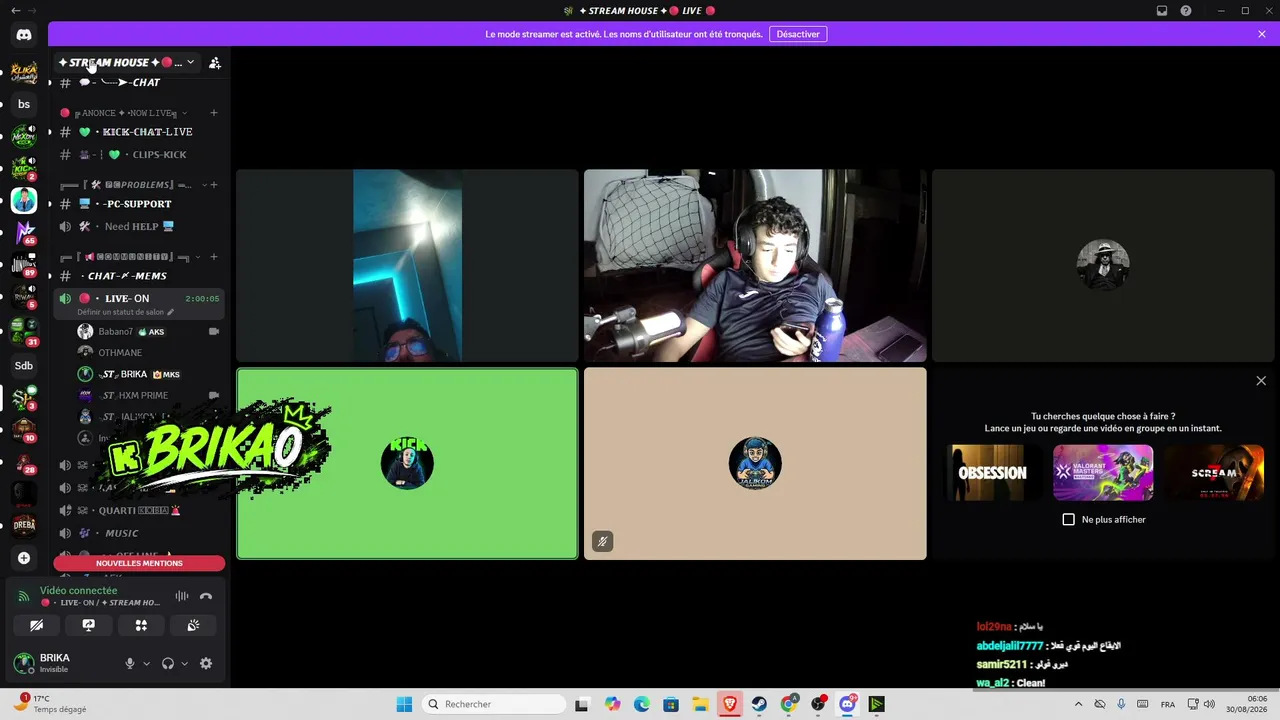Launch the Scream activity thumbnail
This screenshot has height=720, width=1280.
pyautogui.click(x=1214, y=473)
